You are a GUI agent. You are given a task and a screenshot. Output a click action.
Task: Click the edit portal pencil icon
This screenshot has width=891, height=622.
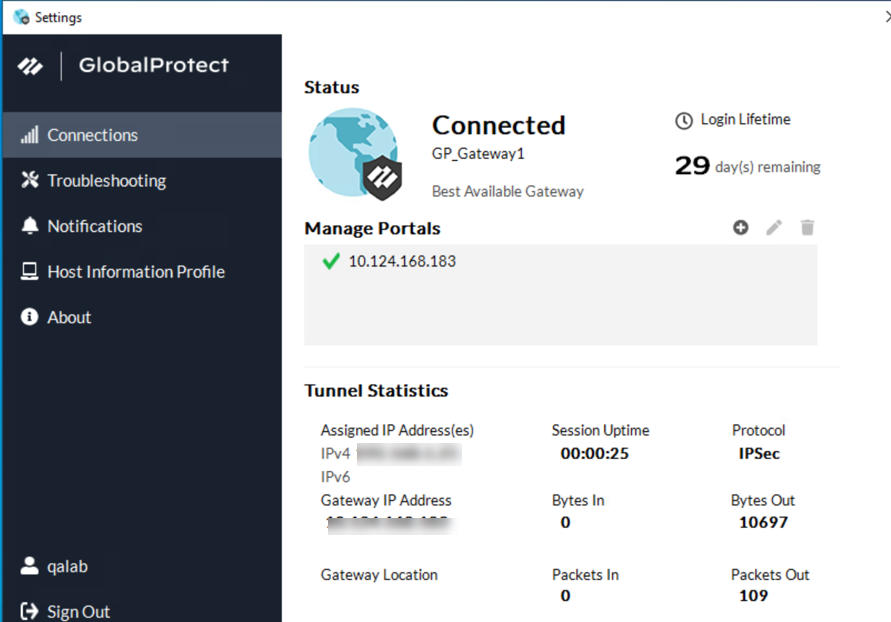click(774, 228)
